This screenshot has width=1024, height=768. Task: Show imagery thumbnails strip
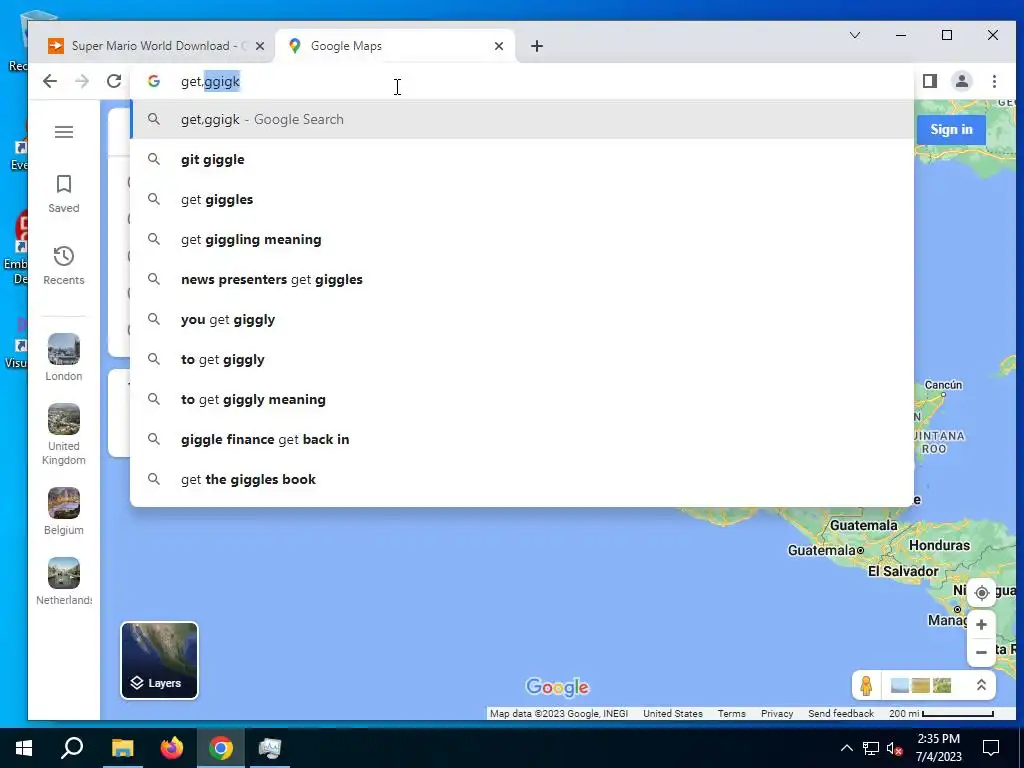click(921, 686)
